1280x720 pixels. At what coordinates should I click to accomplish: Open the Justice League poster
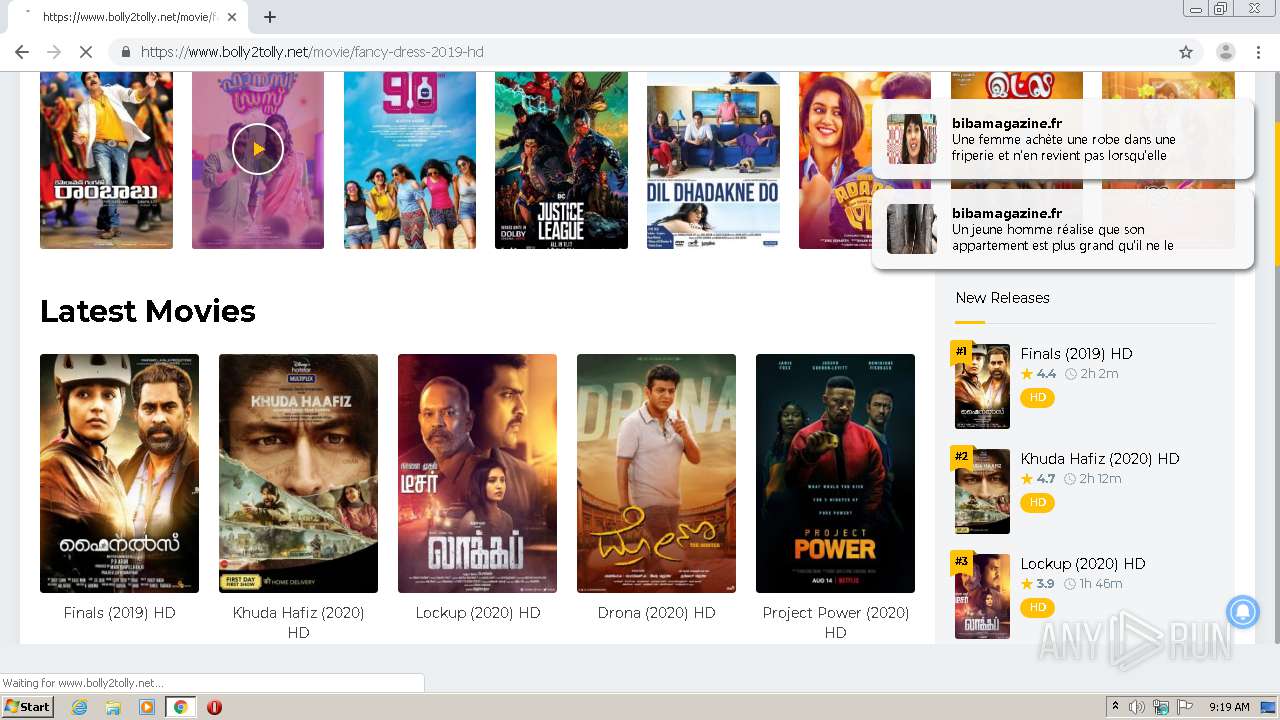tap(561, 160)
